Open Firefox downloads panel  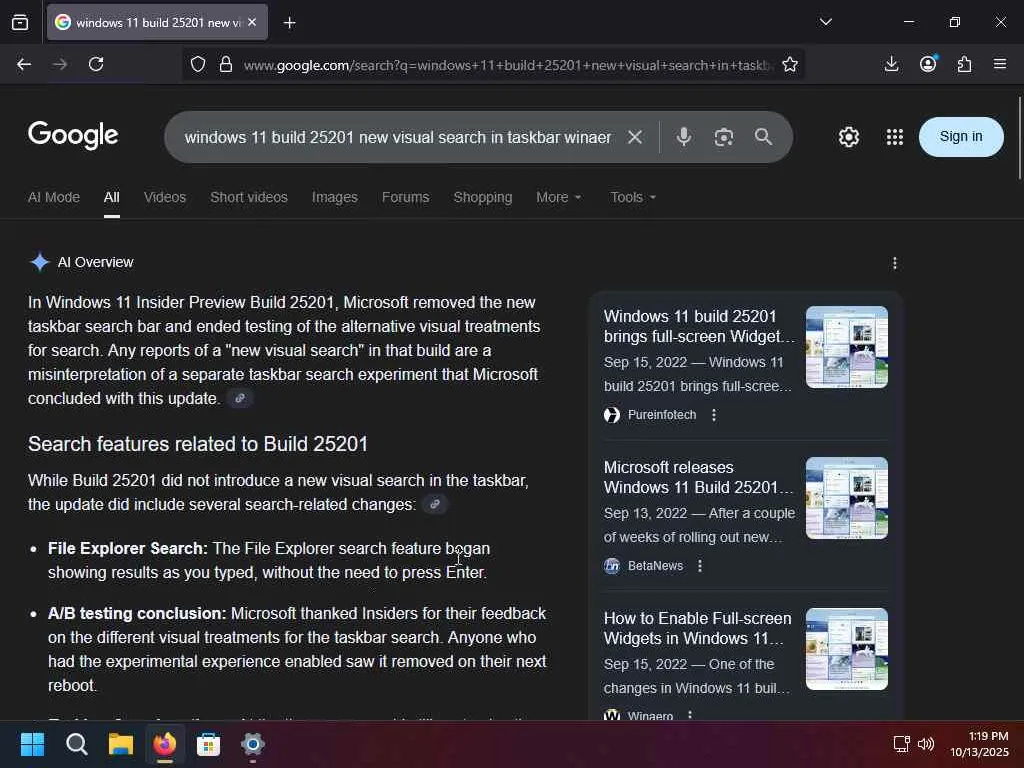(891, 64)
